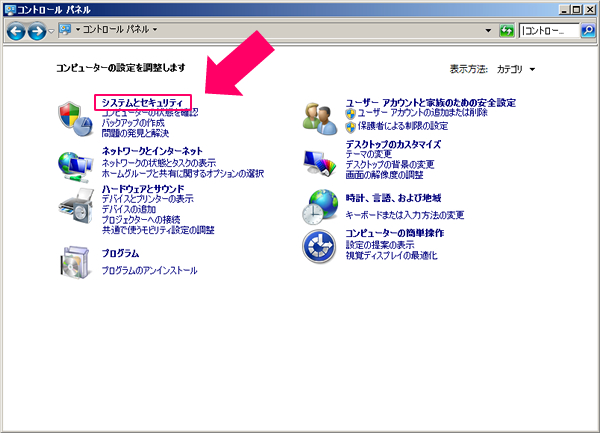Image resolution: width=600 pixels, height=433 pixels.
Task: Click the Programs category icon
Action: [x=74, y=262]
